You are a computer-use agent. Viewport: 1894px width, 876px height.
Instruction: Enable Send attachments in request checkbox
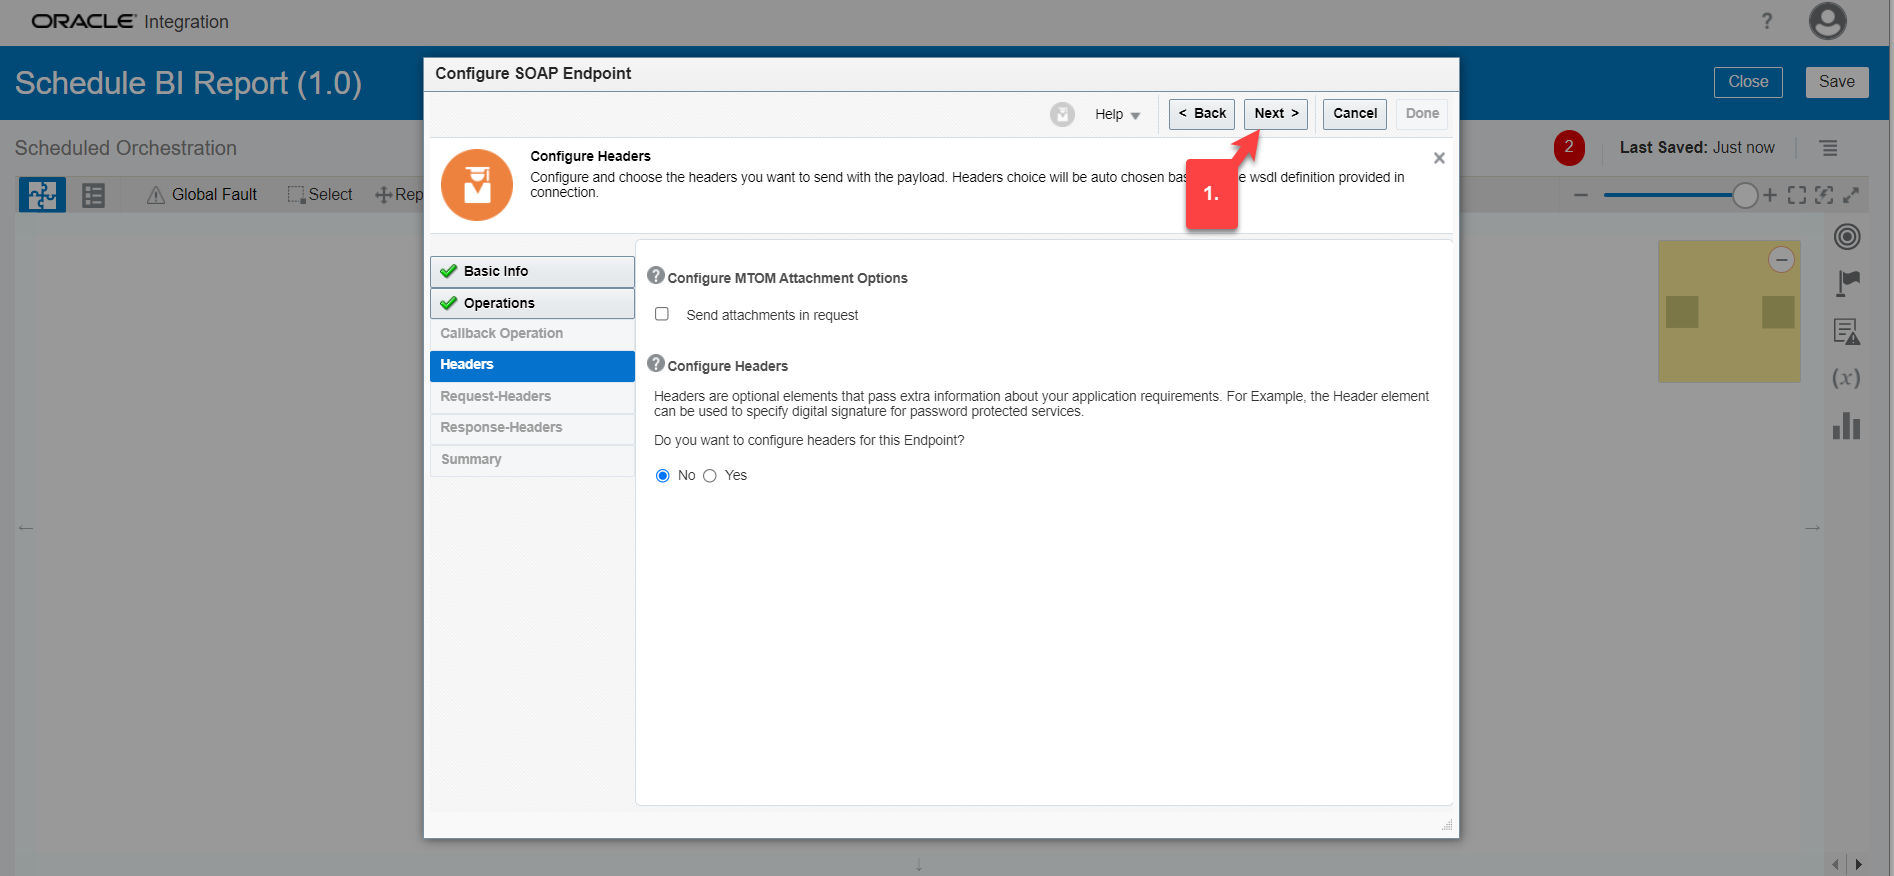(x=662, y=314)
